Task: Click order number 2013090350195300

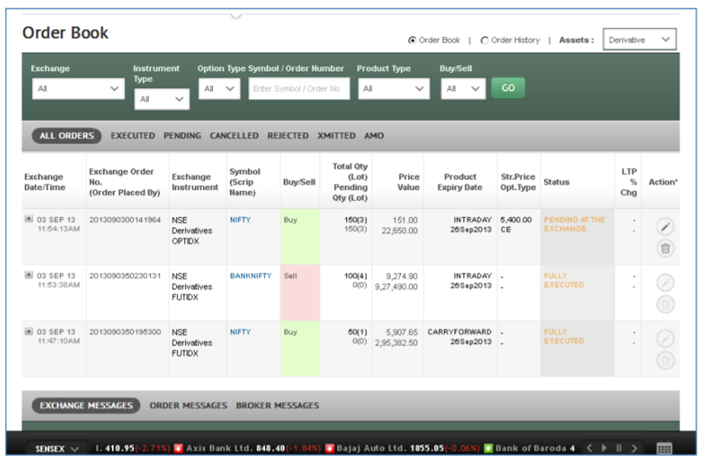Action: 125,332
